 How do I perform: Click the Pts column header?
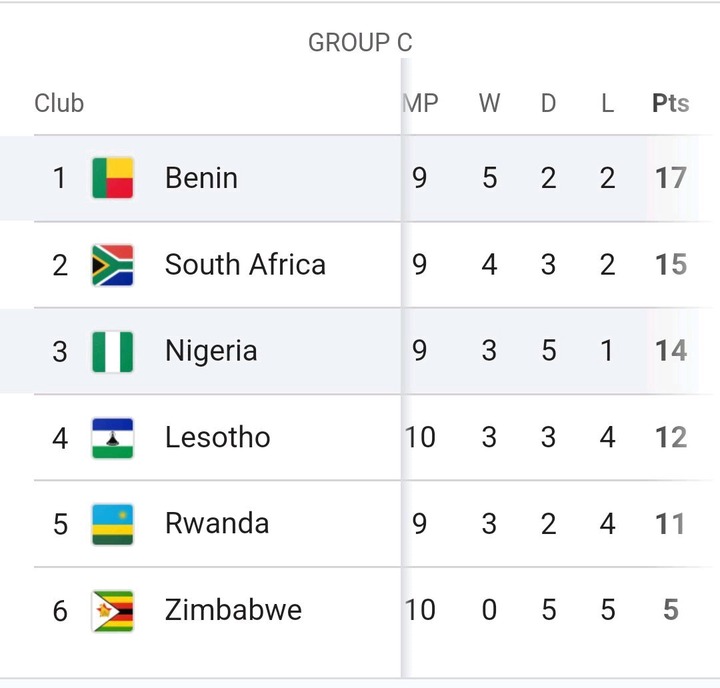coord(670,103)
